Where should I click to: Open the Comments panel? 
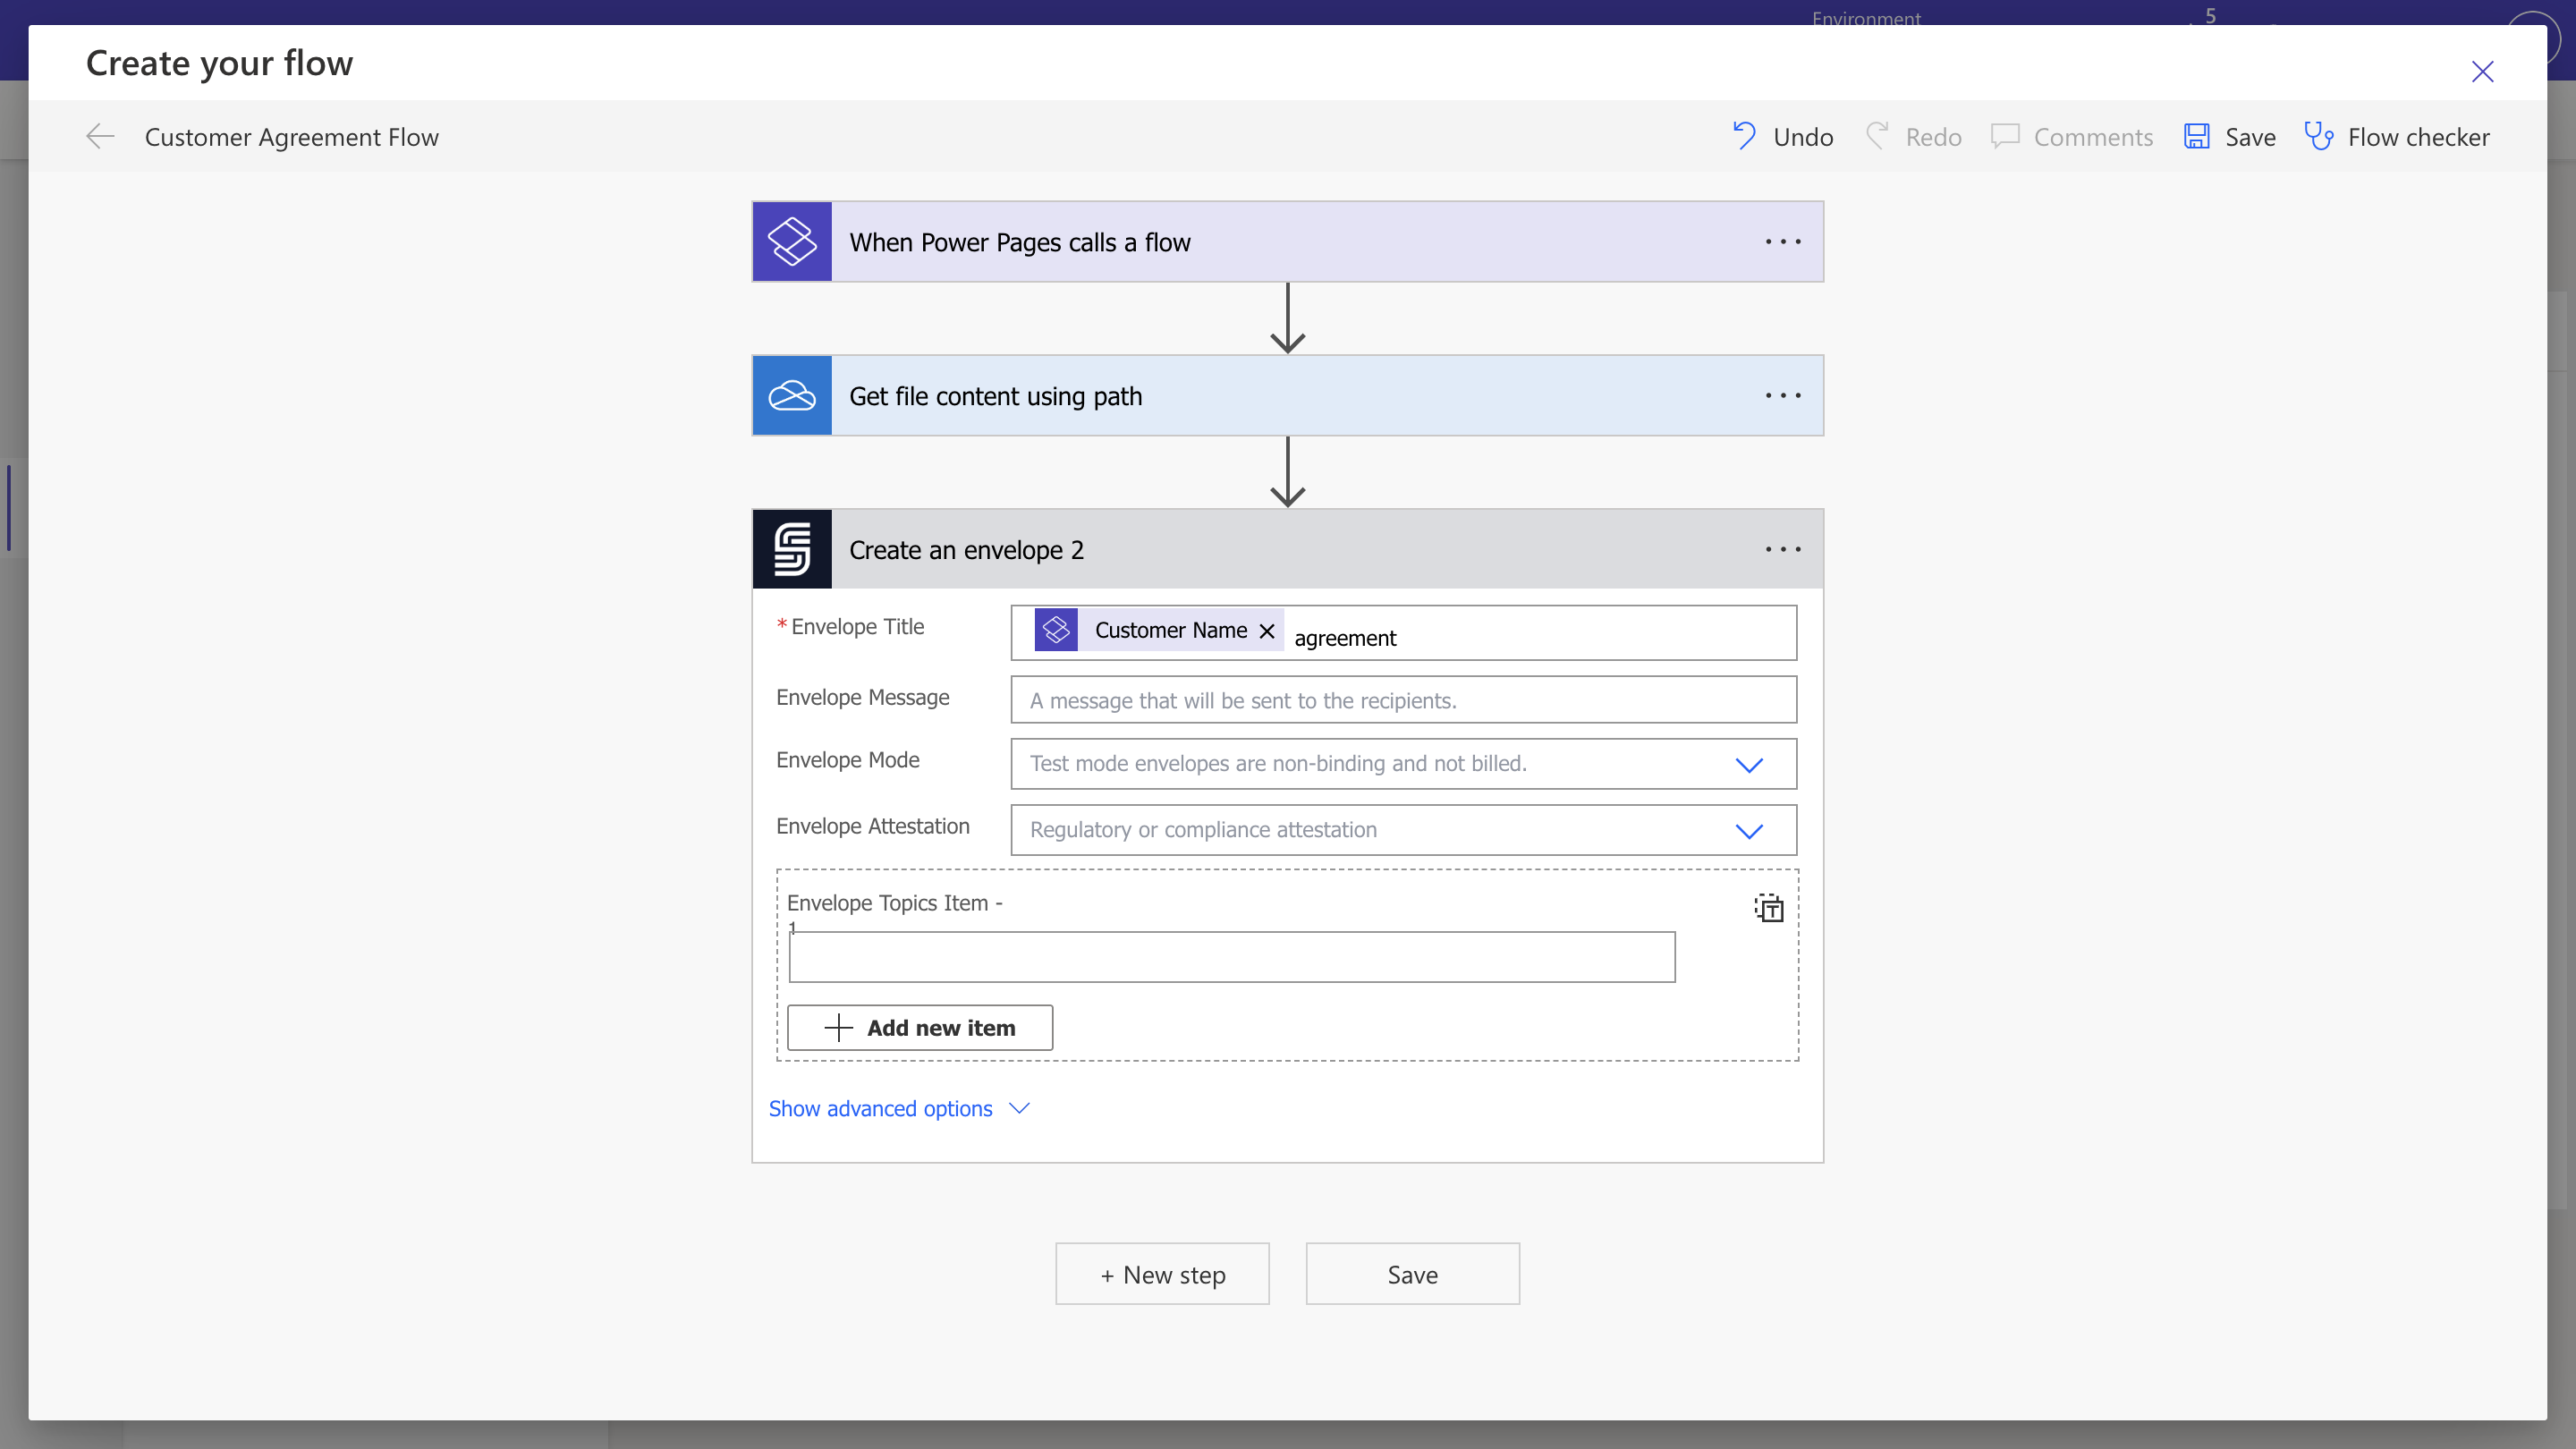point(2070,136)
